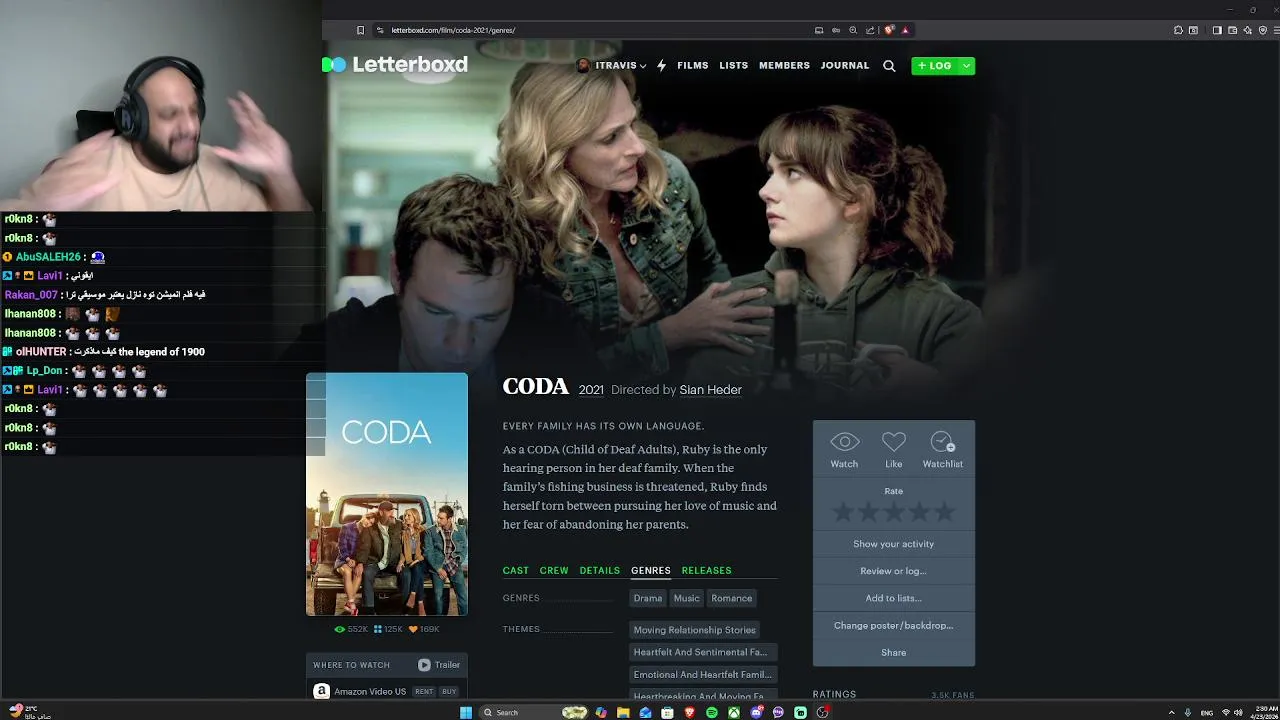Click the Brave Rewards triangle icon

pos(905,30)
